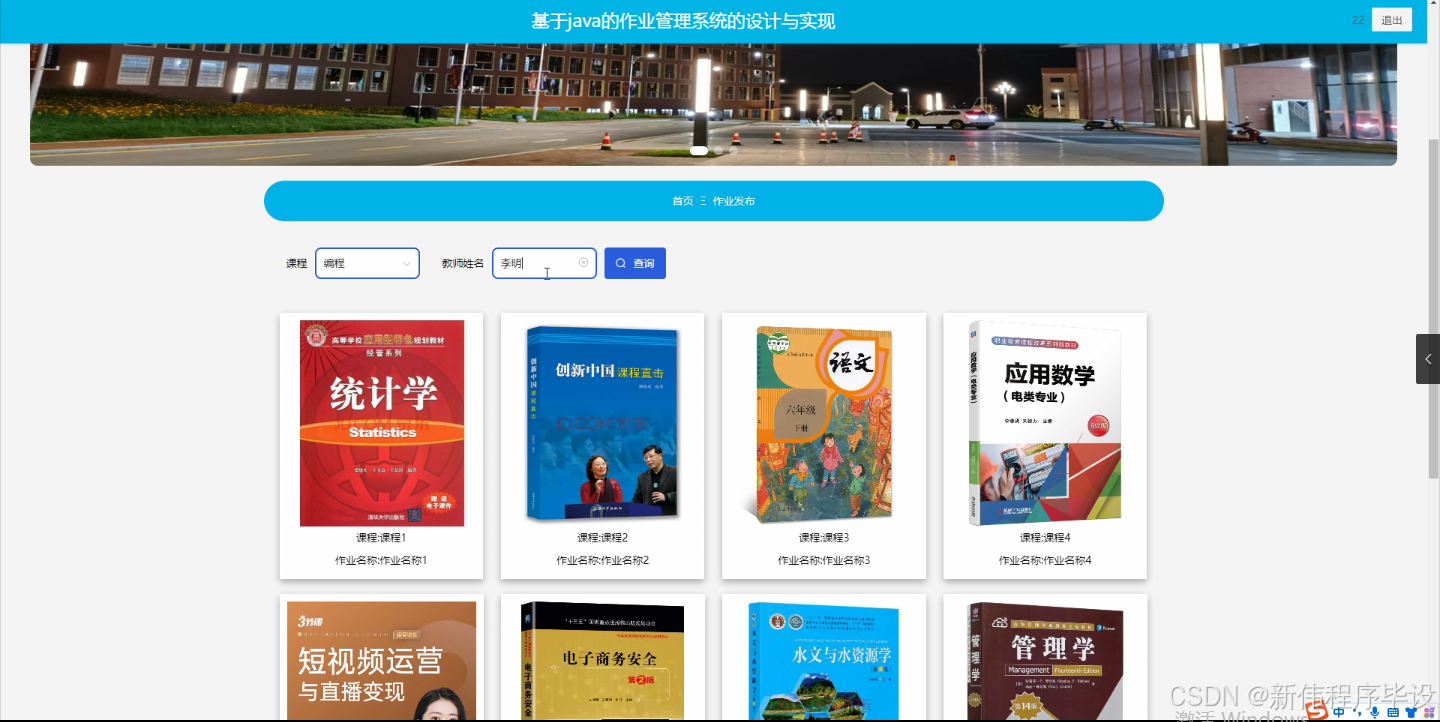Click the username 22 in header

1358,20
